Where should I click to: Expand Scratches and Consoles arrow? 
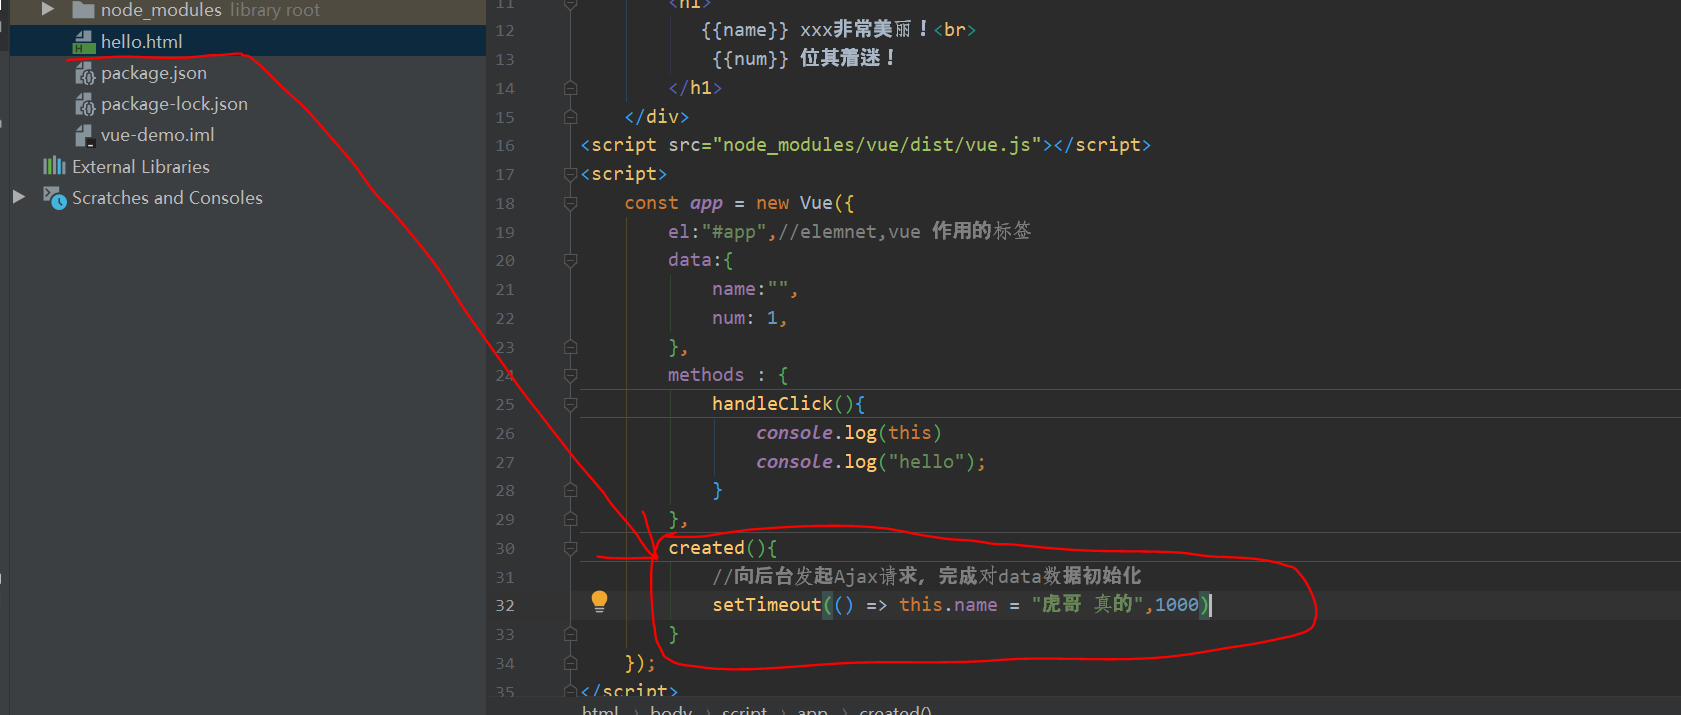pos(18,197)
